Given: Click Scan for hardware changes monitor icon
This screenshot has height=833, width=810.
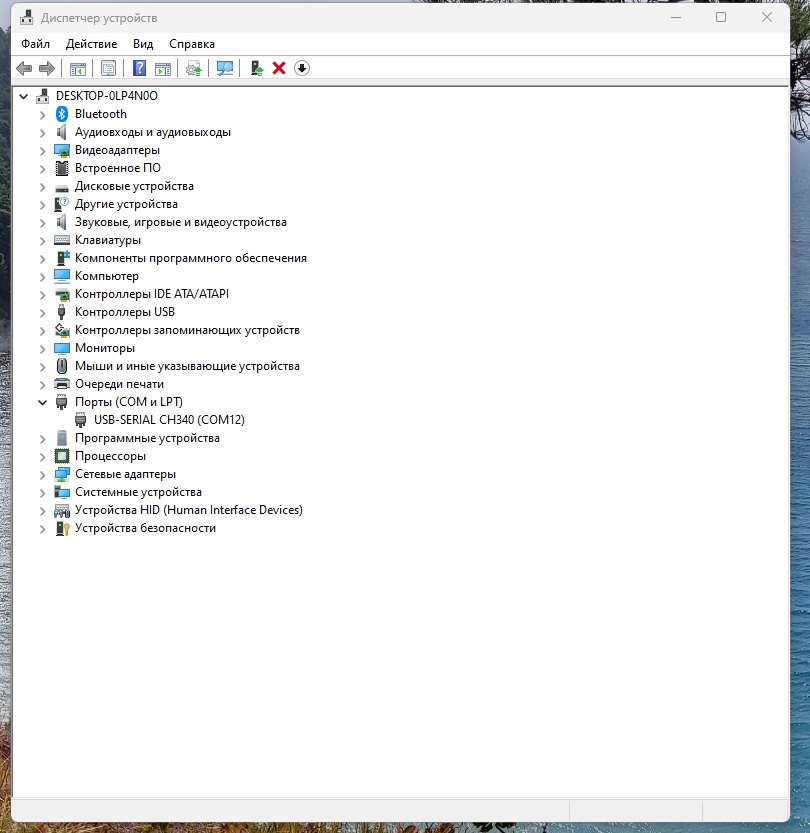Looking at the screenshot, I should (225, 68).
